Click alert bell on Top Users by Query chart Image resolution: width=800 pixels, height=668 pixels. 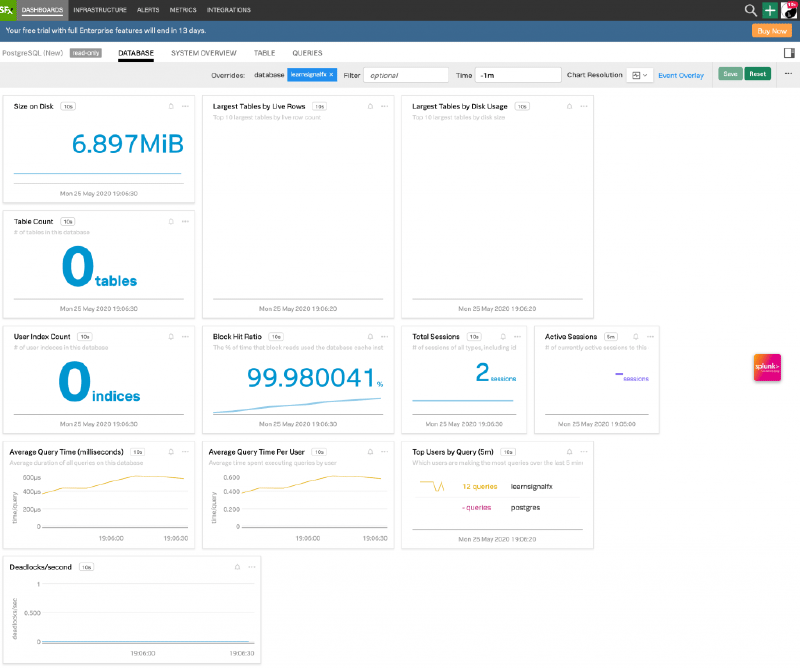click(x=569, y=452)
